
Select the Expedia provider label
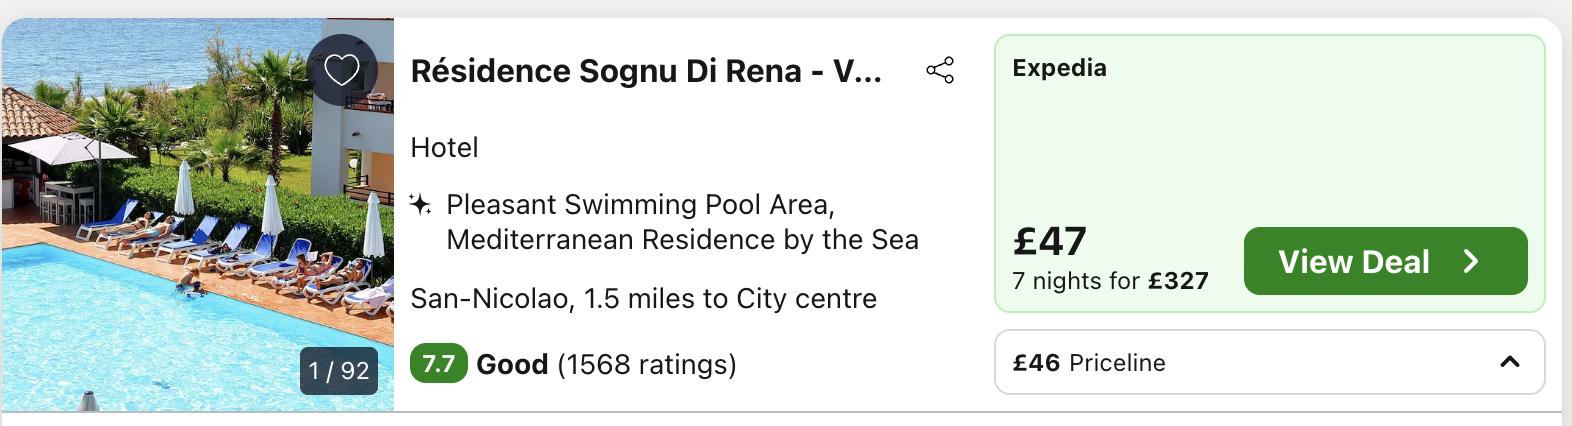click(1060, 68)
